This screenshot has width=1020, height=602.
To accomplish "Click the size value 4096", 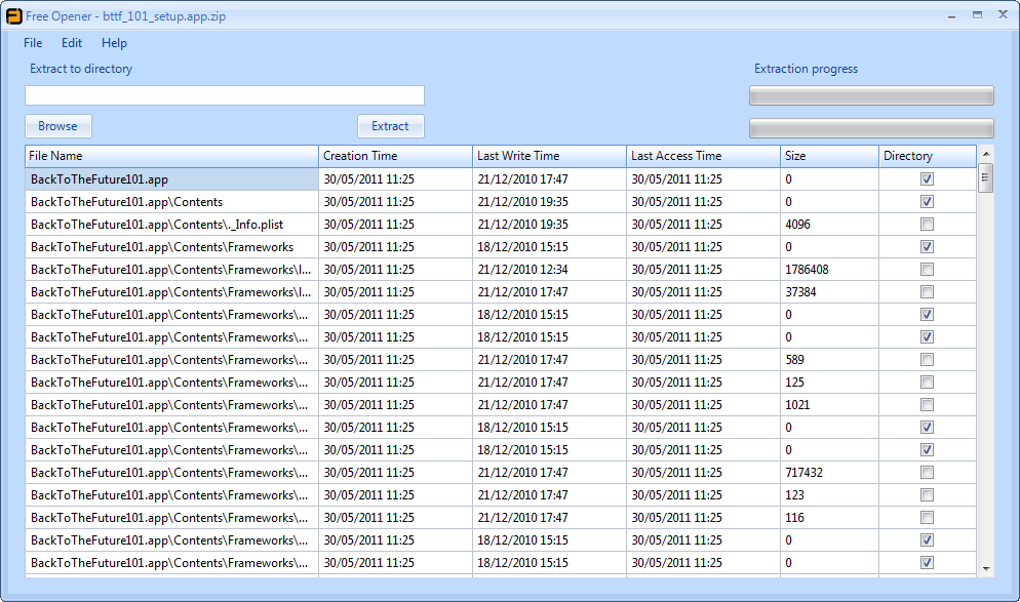I will click(798, 225).
